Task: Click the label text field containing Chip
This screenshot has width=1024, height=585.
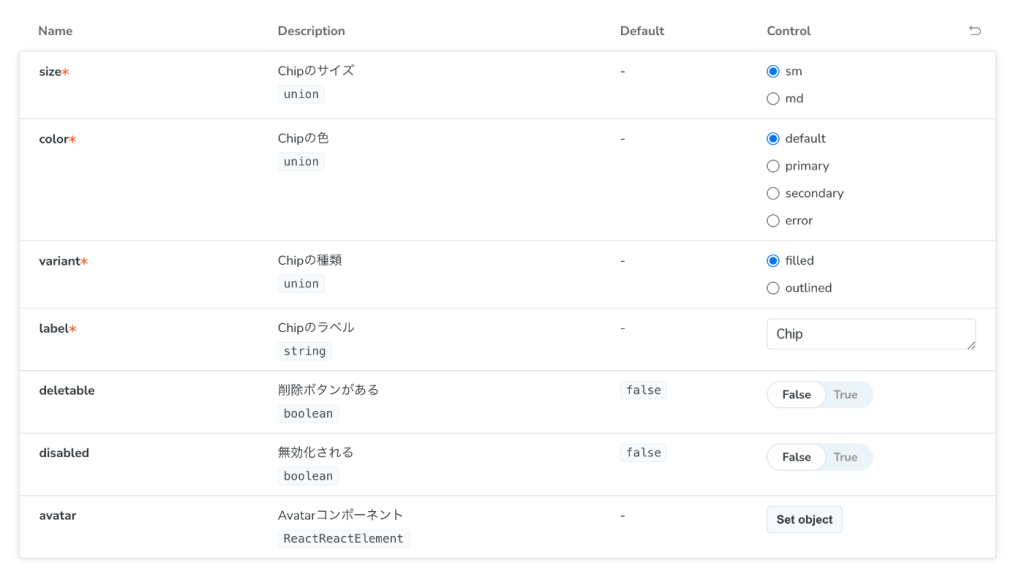Action: 870,334
